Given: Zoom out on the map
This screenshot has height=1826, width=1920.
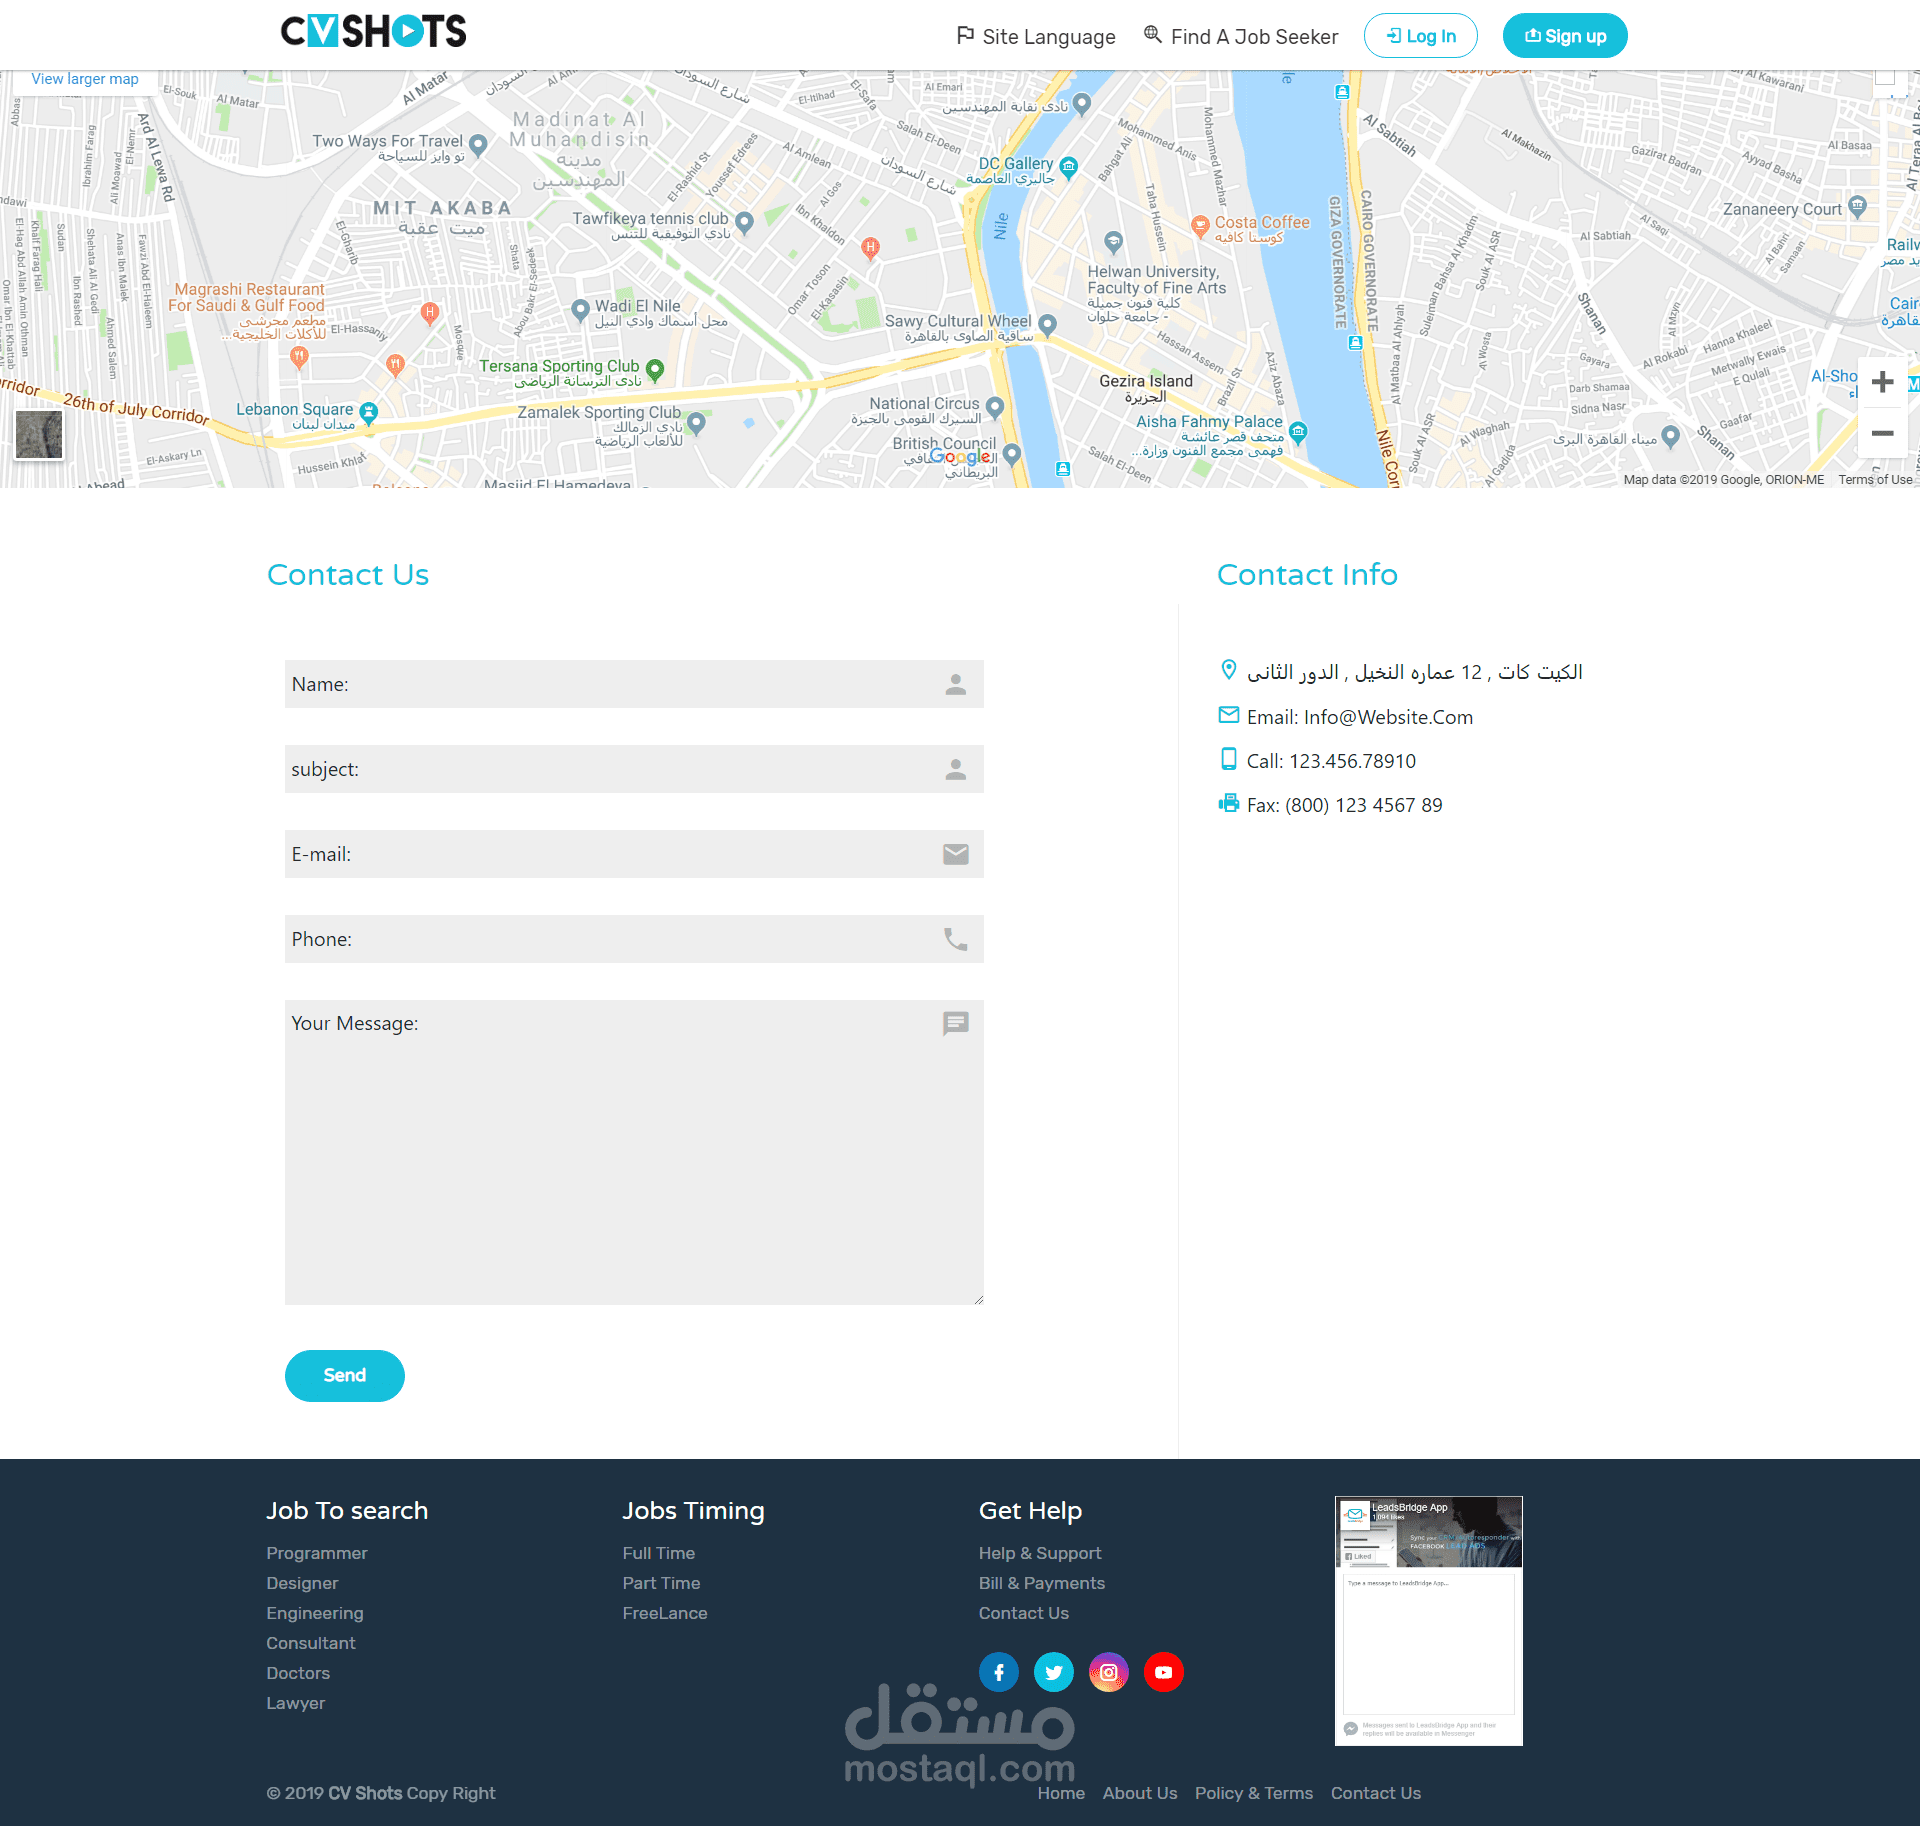Looking at the screenshot, I should [1882, 433].
